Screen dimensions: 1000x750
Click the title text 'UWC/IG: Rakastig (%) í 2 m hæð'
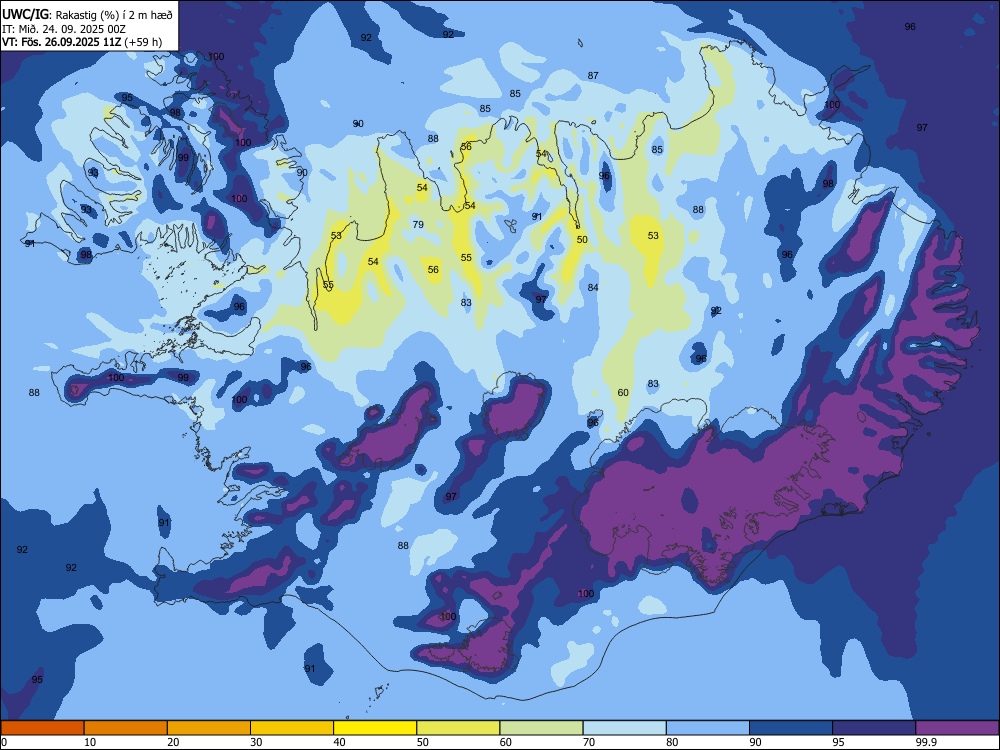pos(87,14)
